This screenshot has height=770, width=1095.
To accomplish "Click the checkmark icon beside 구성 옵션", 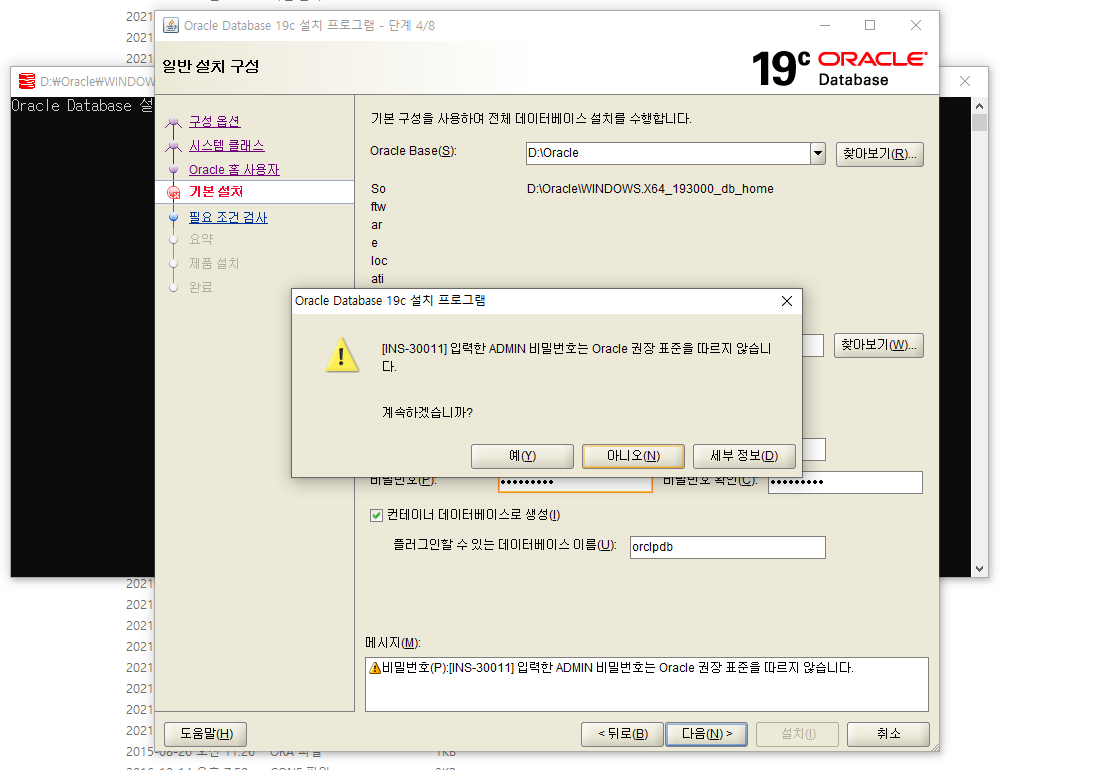I will [x=172, y=121].
